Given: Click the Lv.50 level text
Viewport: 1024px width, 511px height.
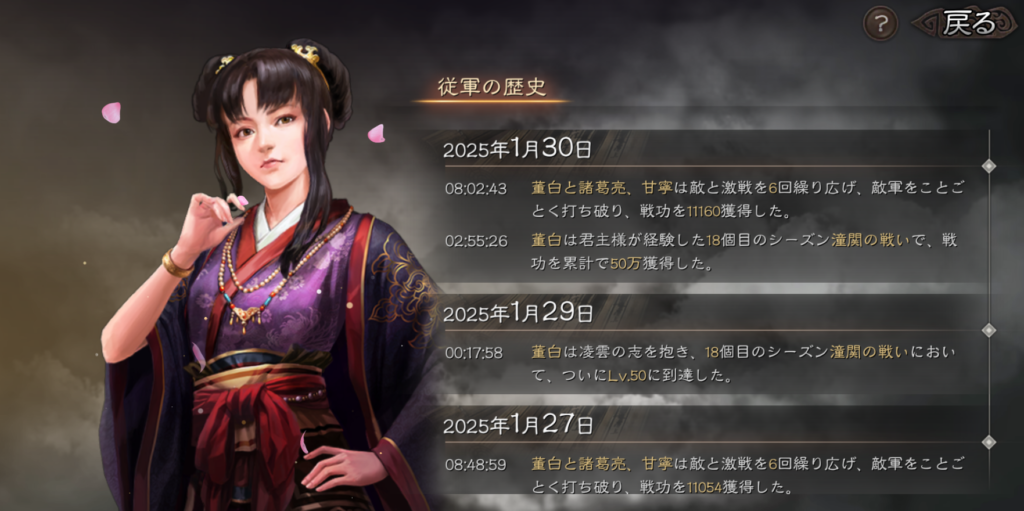Looking at the screenshot, I should coord(624,376).
